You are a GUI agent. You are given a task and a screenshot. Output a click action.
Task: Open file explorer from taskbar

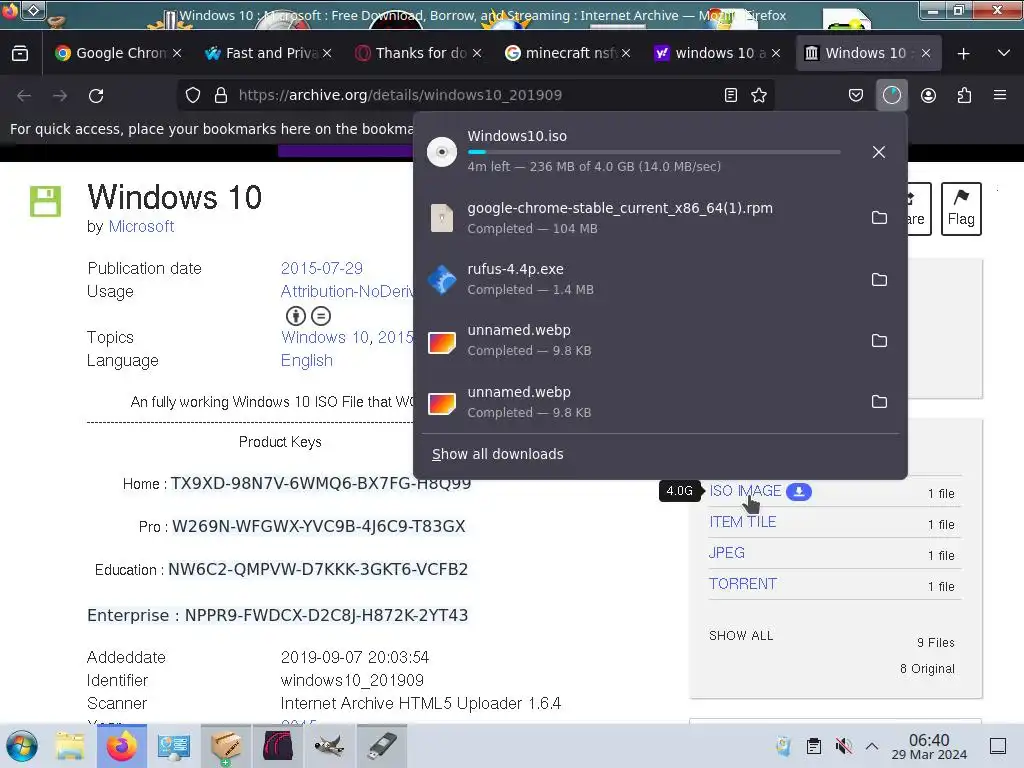(x=70, y=746)
